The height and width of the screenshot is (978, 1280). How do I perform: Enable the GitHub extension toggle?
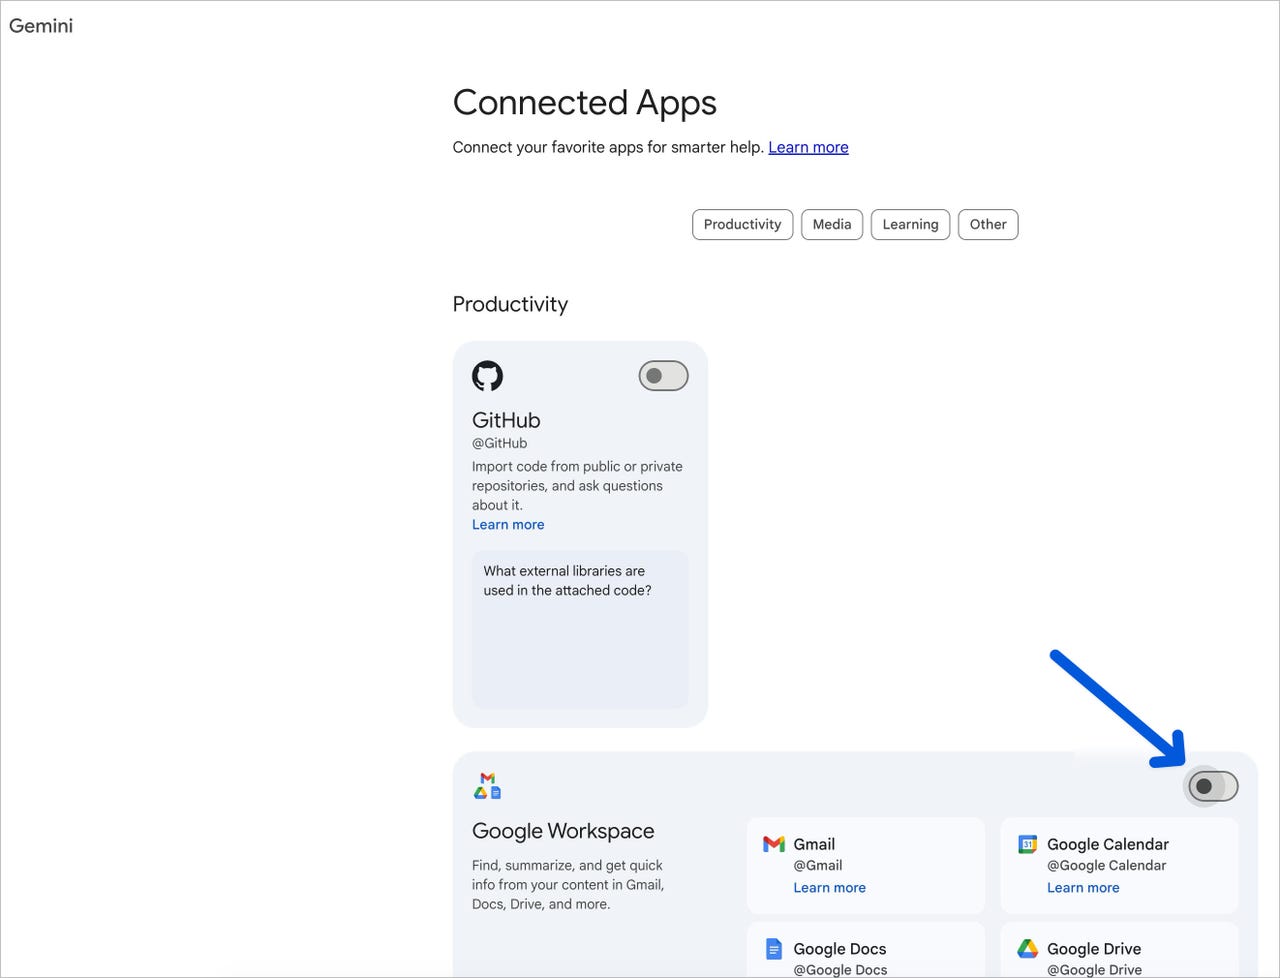[x=663, y=376]
